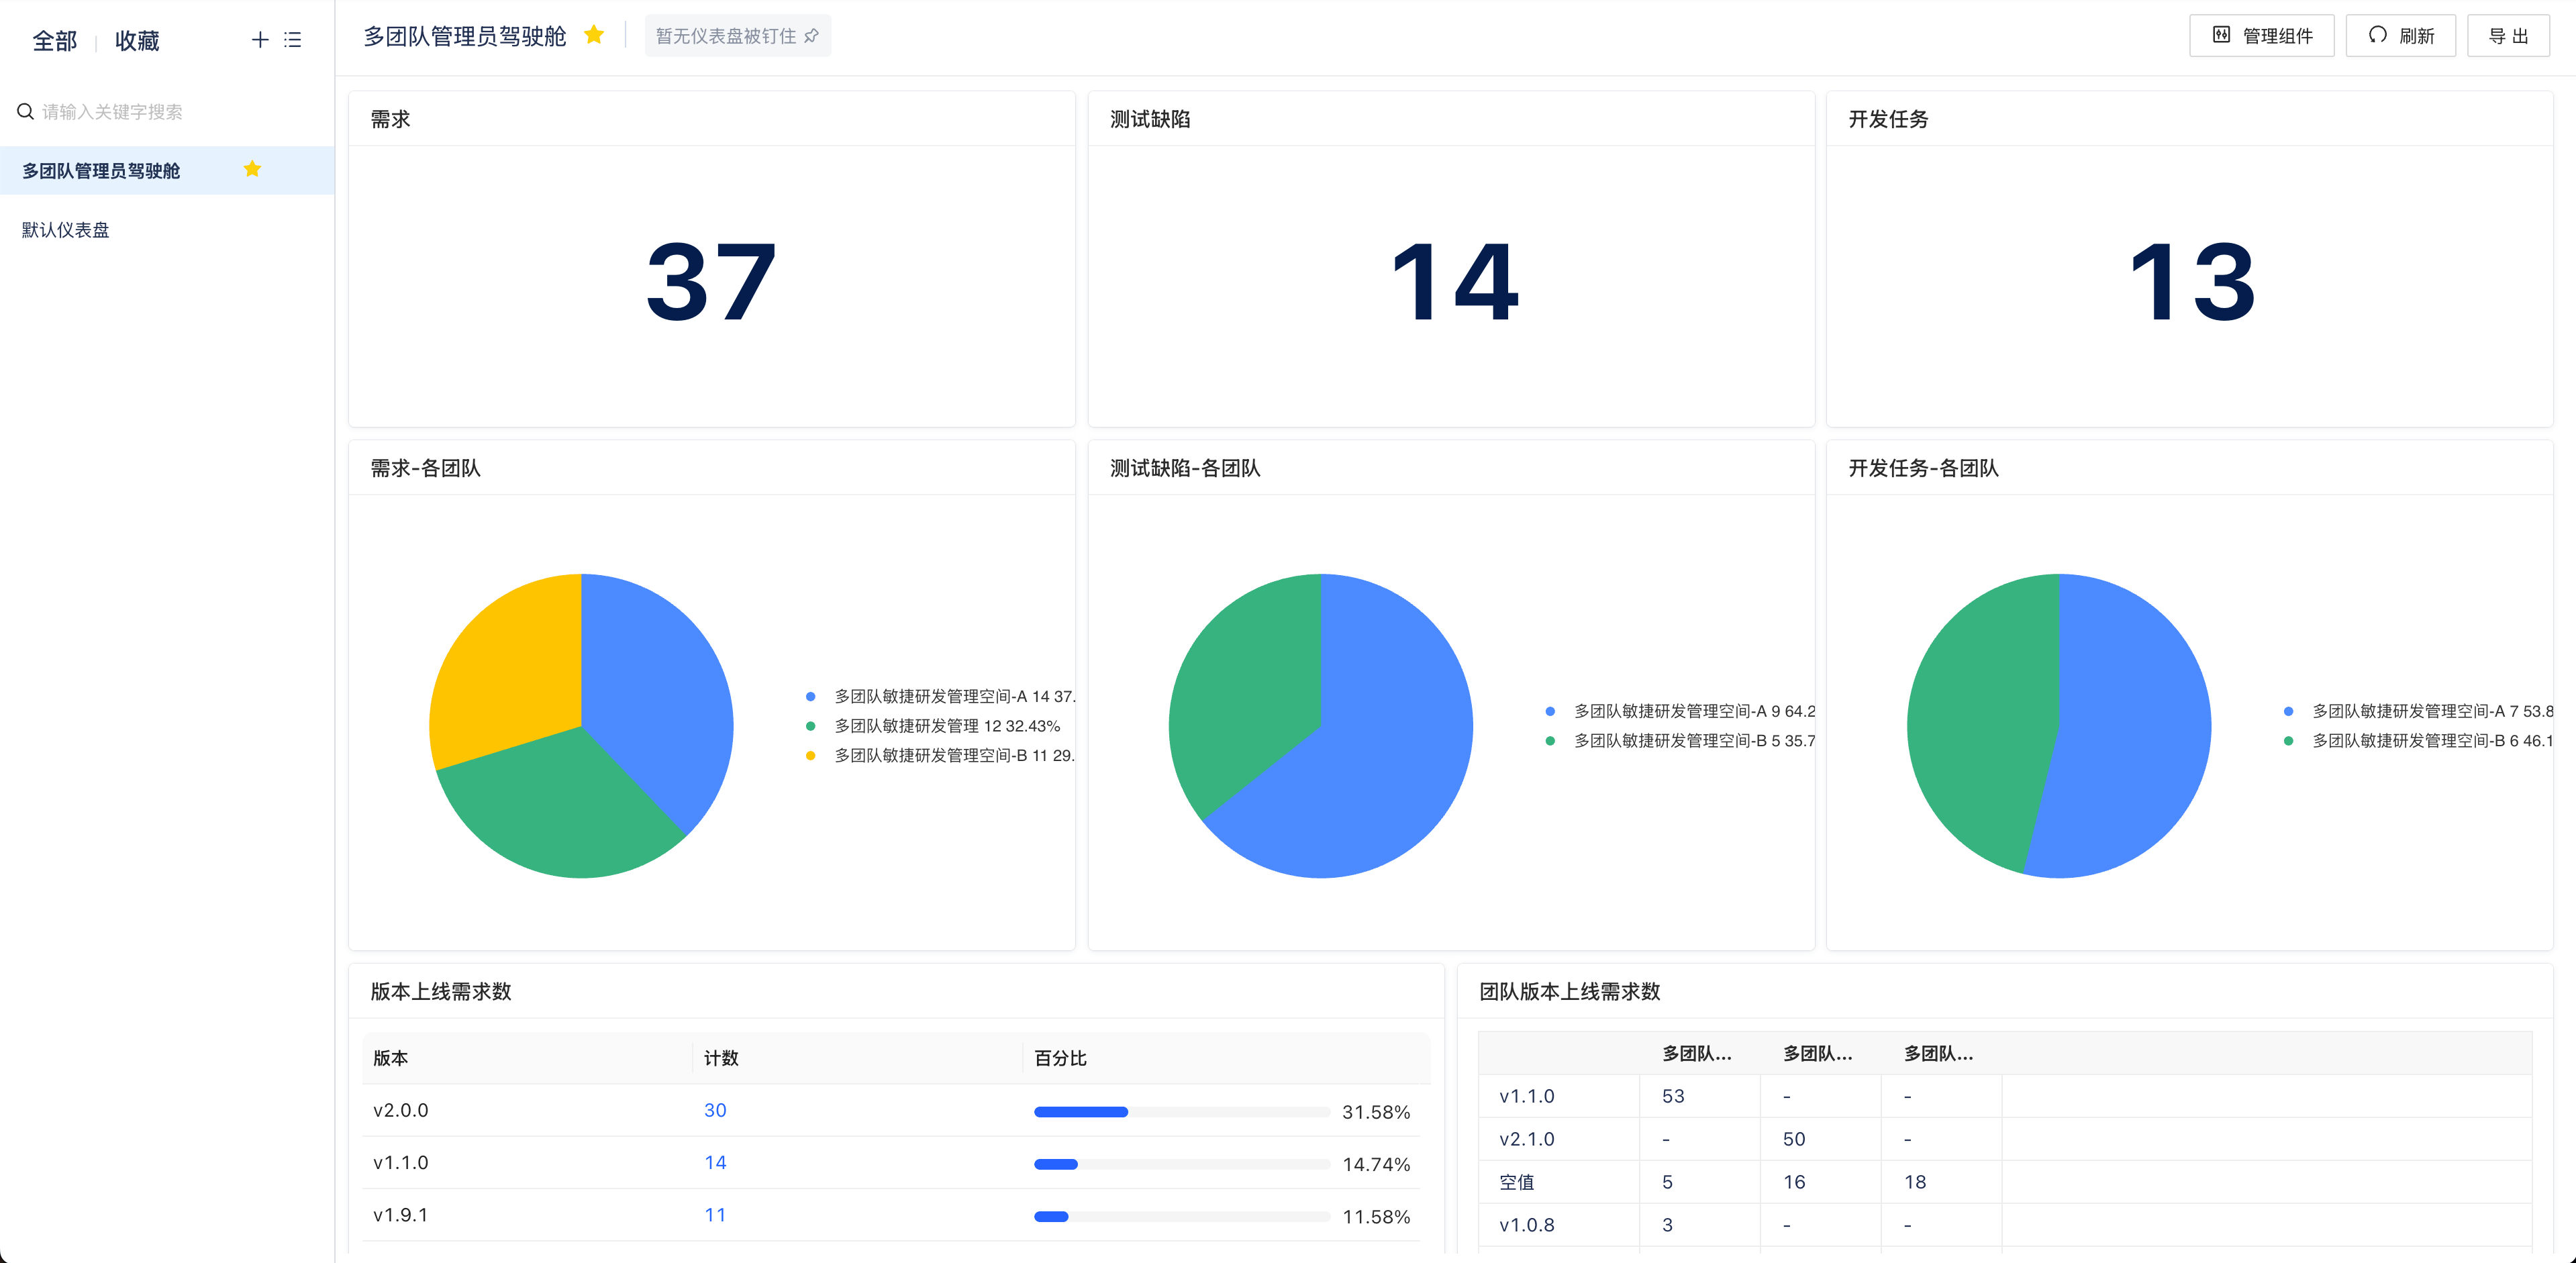Viewport: 2576px width, 1263px height.
Task: Toggle blue 空间-A legend dot in 需求-各团队
Action: tap(811, 696)
